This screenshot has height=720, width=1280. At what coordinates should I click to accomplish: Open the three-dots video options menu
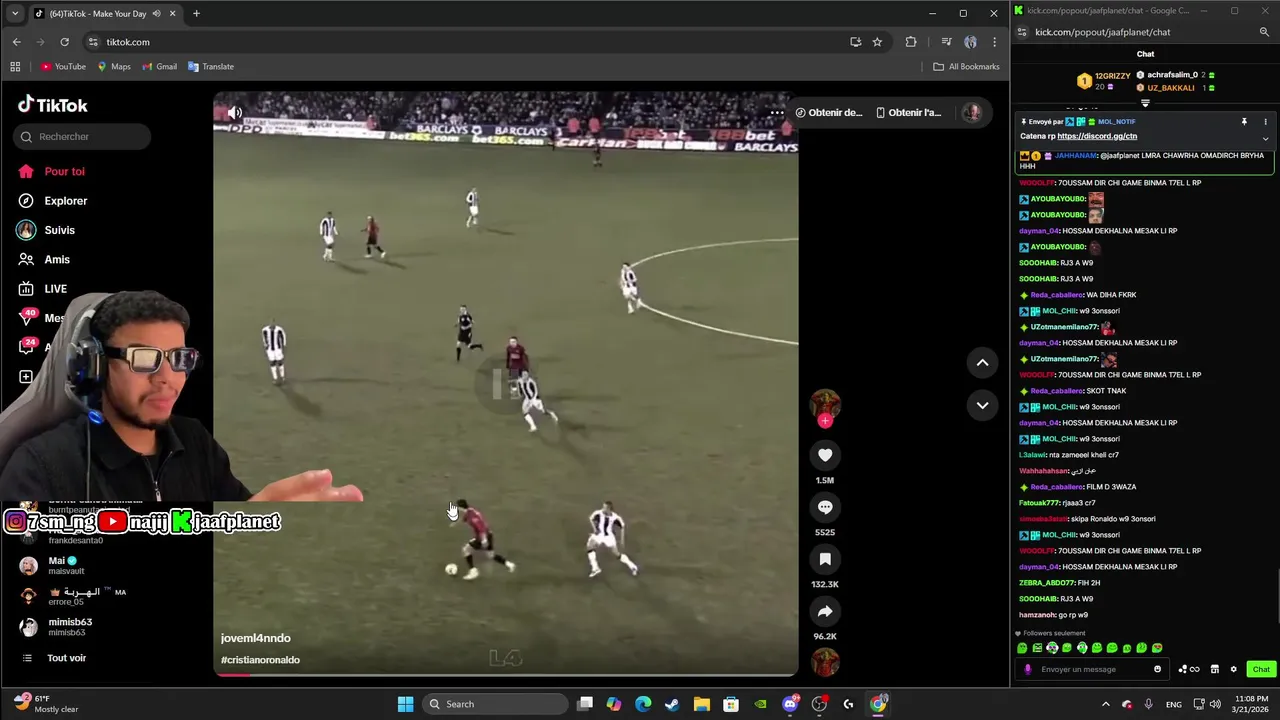(x=776, y=113)
